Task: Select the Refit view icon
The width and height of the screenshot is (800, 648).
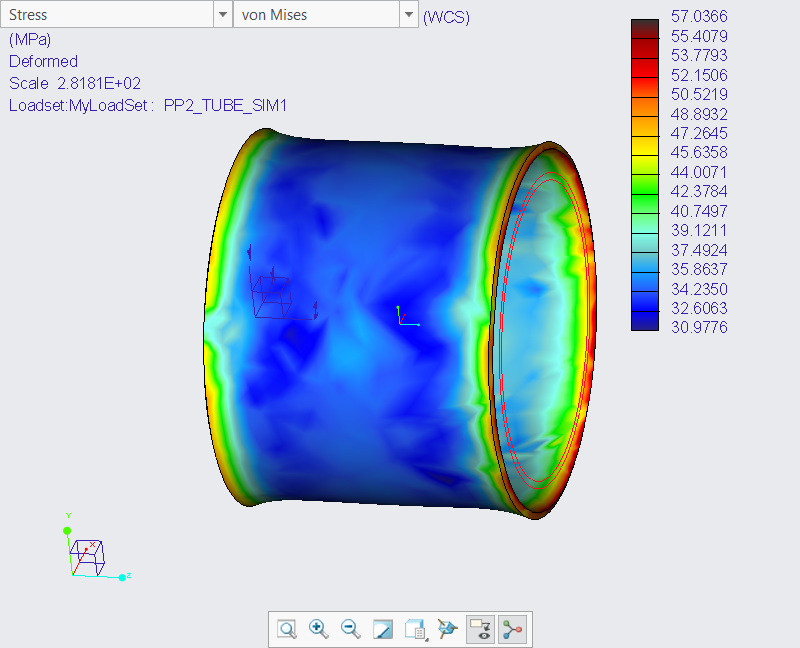Action: click(x=382, y=629)
